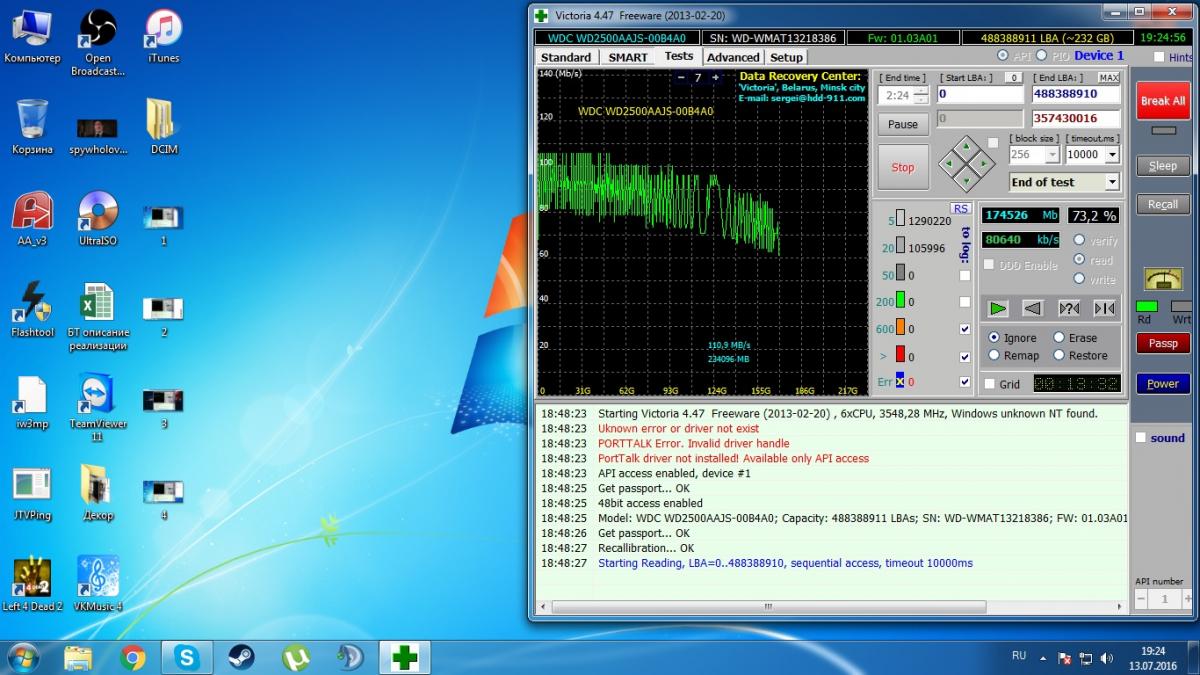Open the Windows Start menu

click(x=22, y=657)
